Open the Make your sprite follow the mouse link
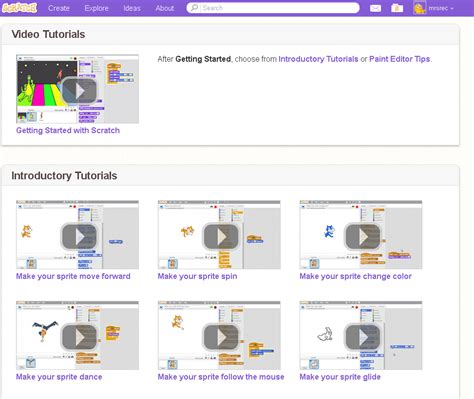 point(221,377)
